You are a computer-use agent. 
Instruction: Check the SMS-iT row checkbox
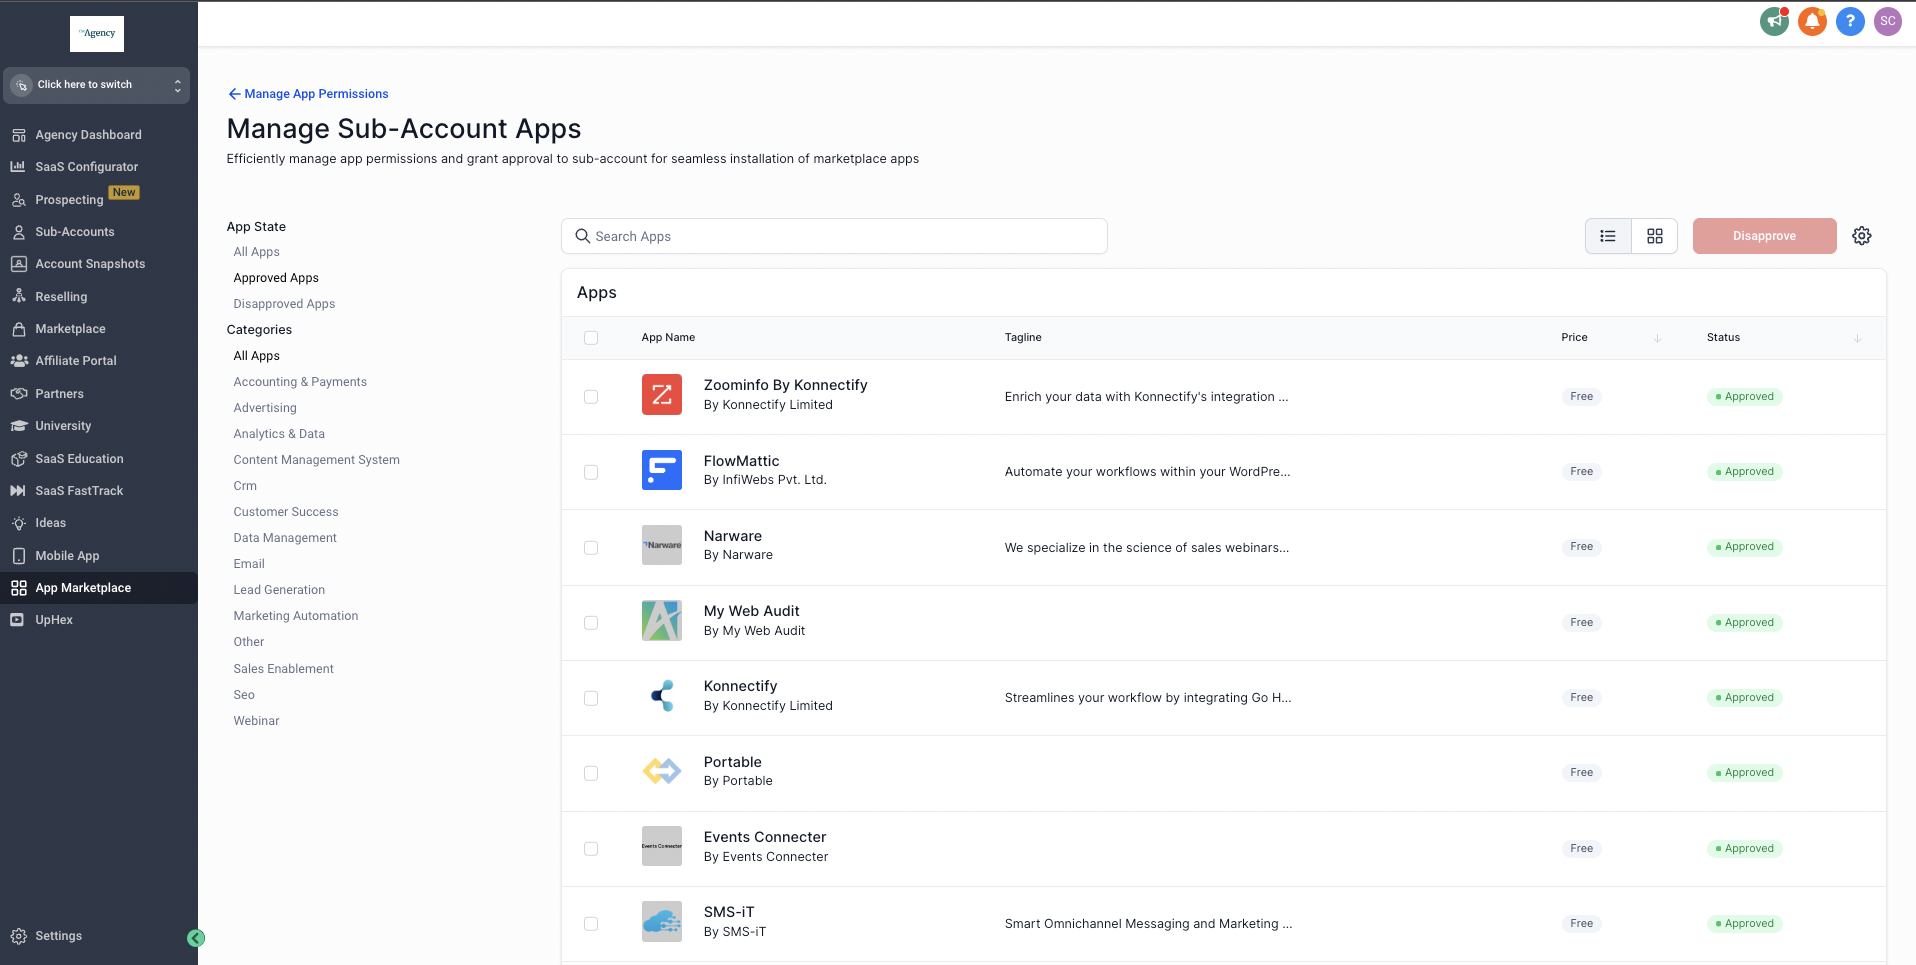coord(591,924)
